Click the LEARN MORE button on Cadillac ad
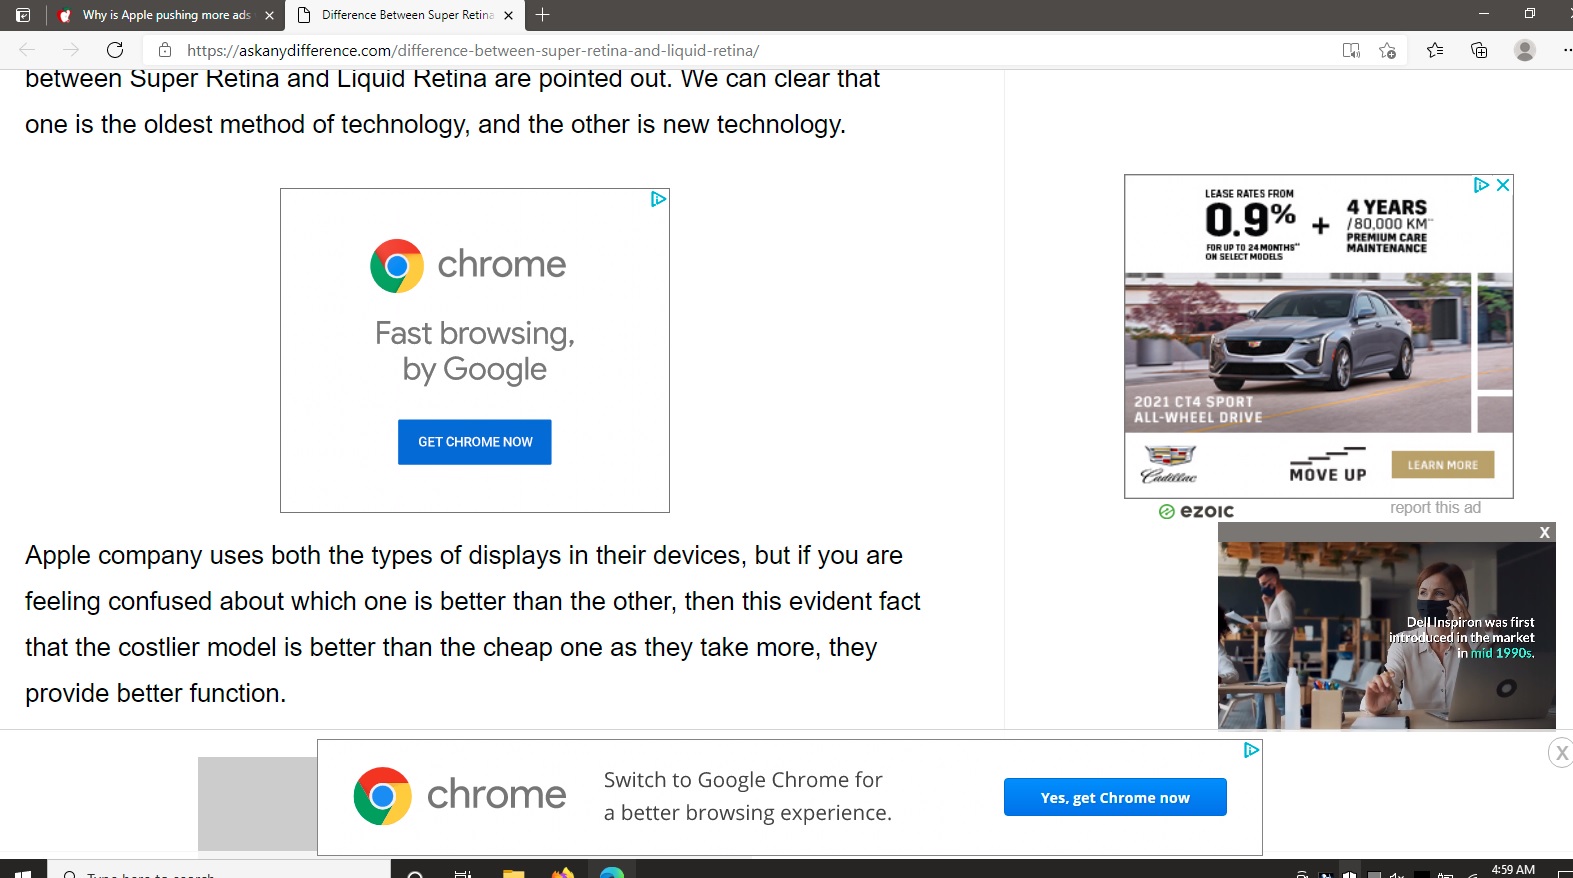 pyautogui.click(x=1443, y=465)
